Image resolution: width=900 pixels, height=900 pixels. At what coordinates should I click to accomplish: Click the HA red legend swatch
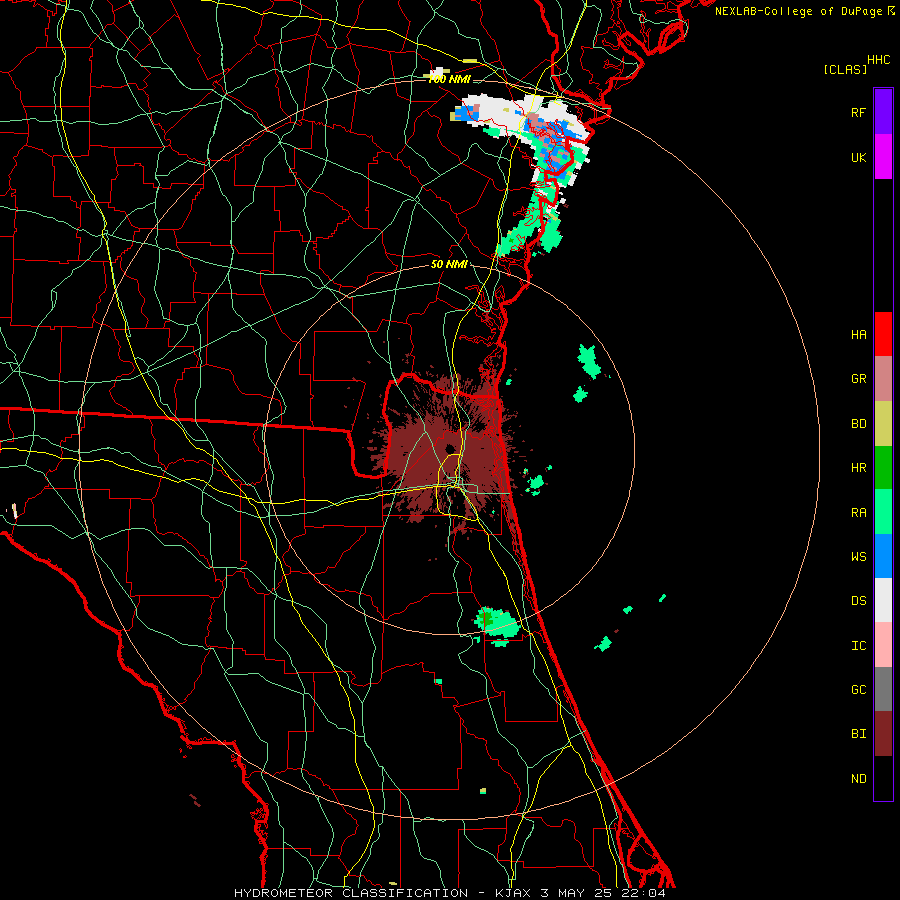pyautogui.click(x=883, y=334)
